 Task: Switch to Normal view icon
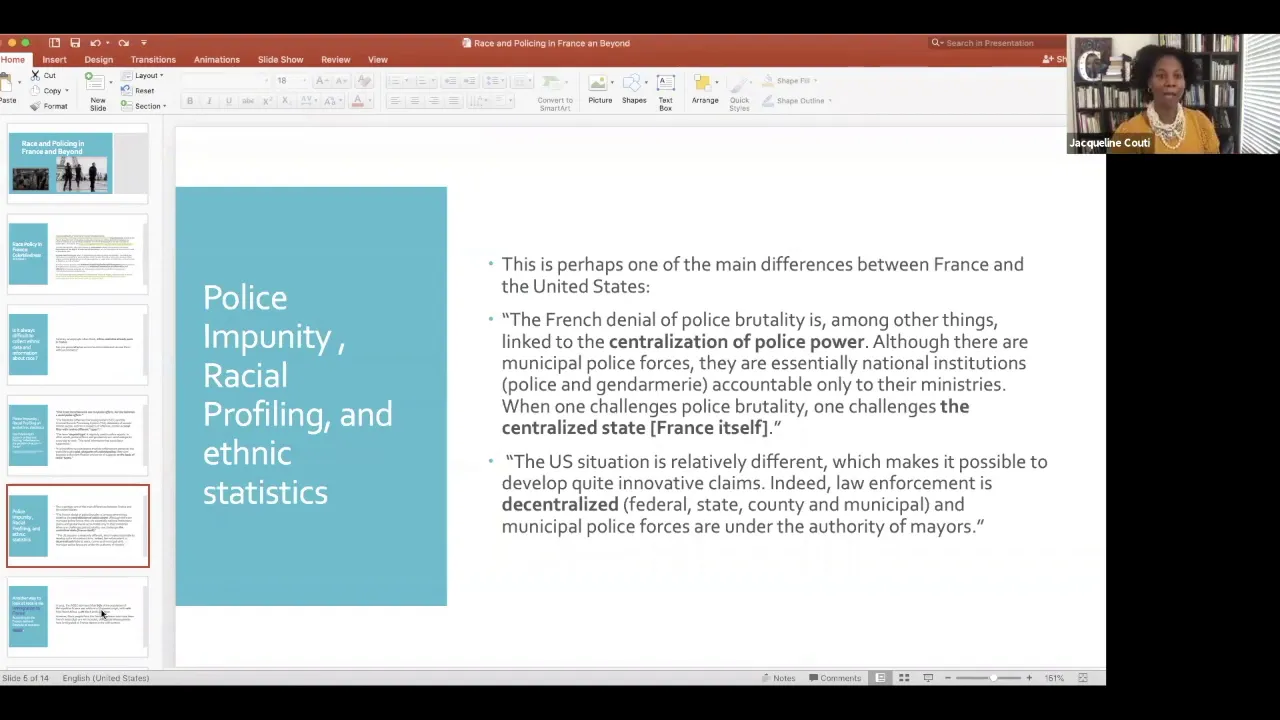click(880, 678)
